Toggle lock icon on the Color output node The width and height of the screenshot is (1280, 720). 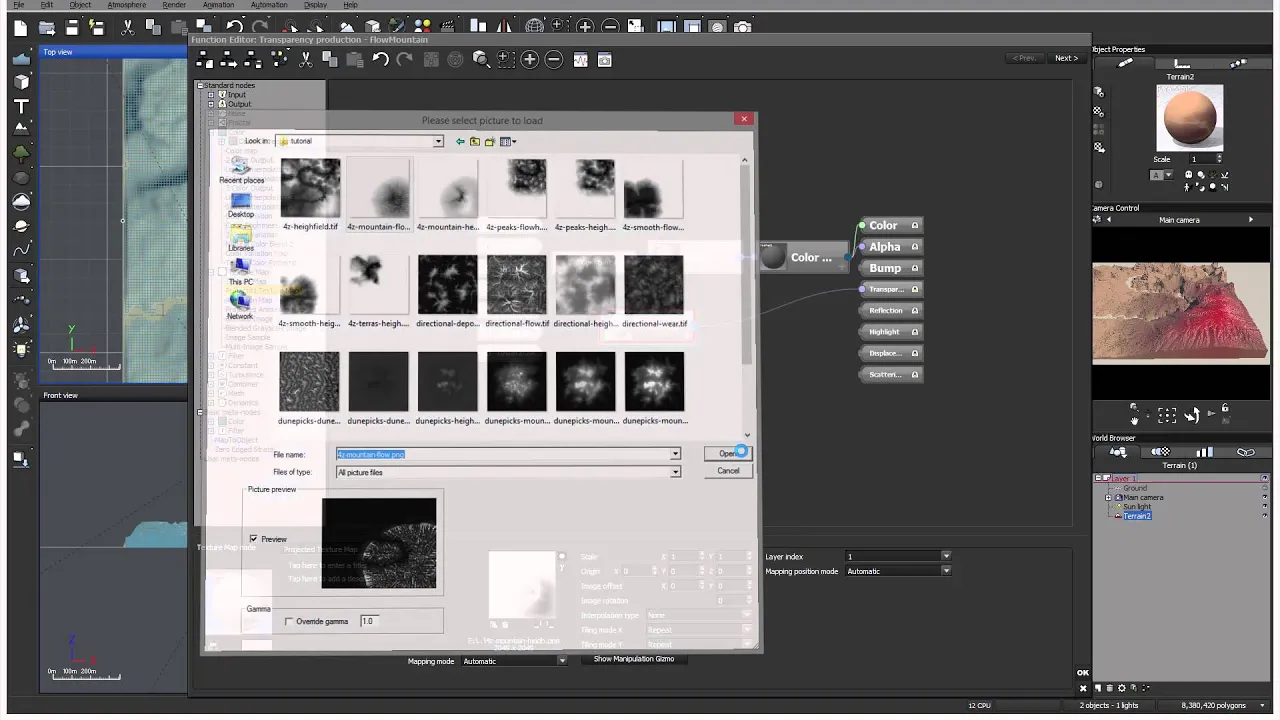915,226
